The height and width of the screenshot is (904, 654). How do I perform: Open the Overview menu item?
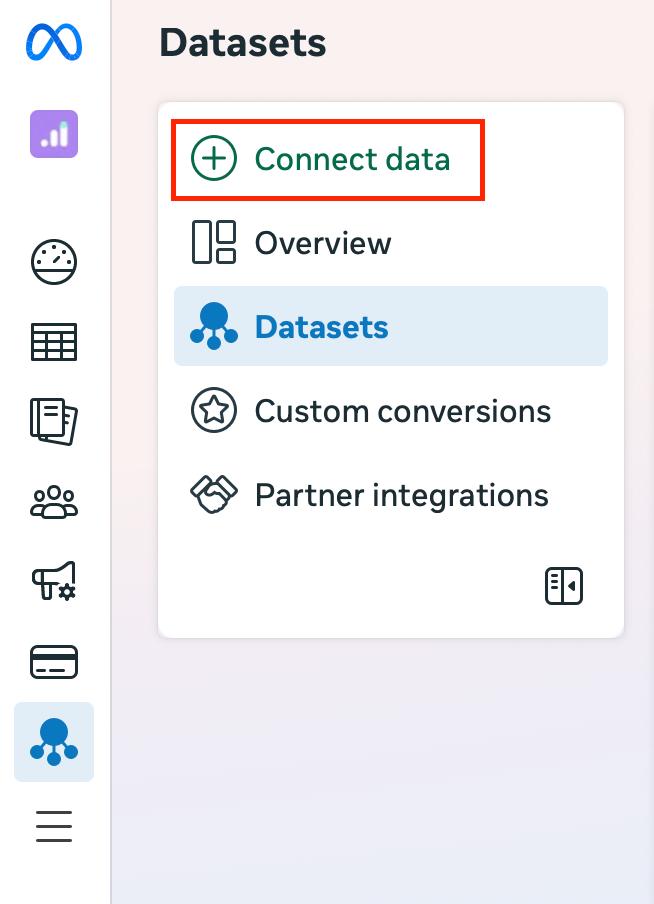322,243
